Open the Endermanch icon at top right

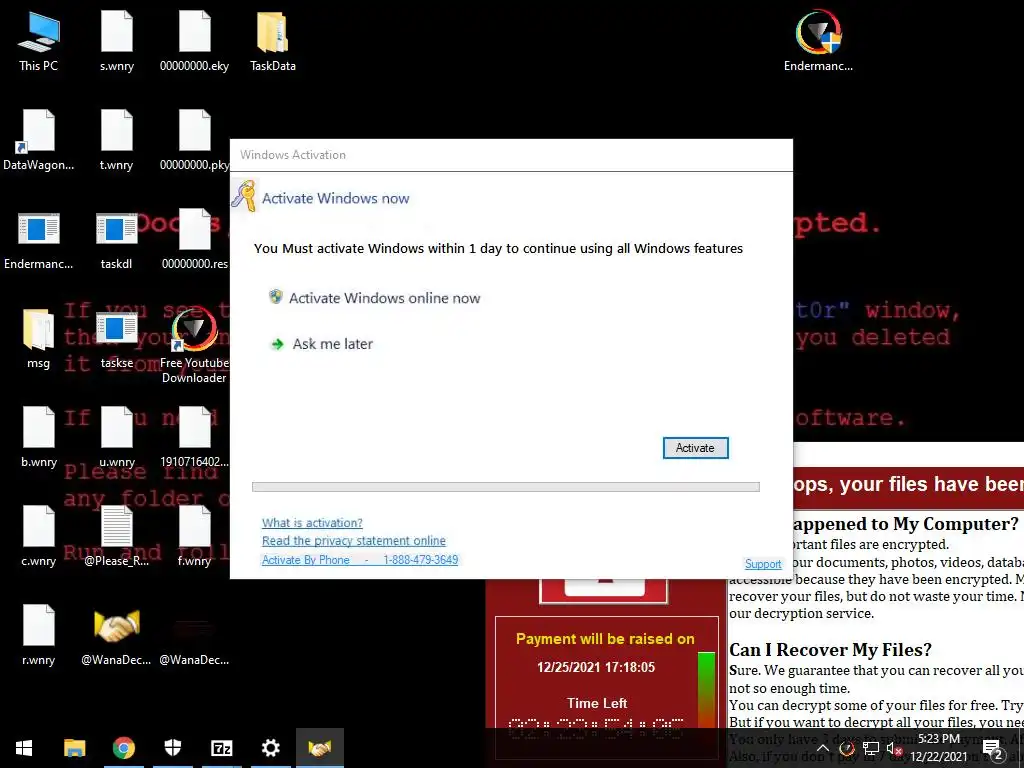pos(818,40)
